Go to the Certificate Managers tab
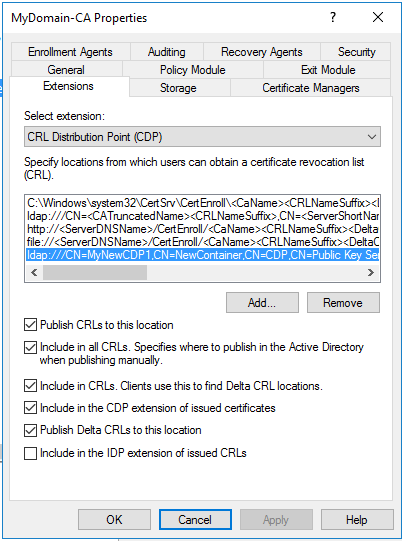Screen dimensions: 402x541 pos(311,88)
